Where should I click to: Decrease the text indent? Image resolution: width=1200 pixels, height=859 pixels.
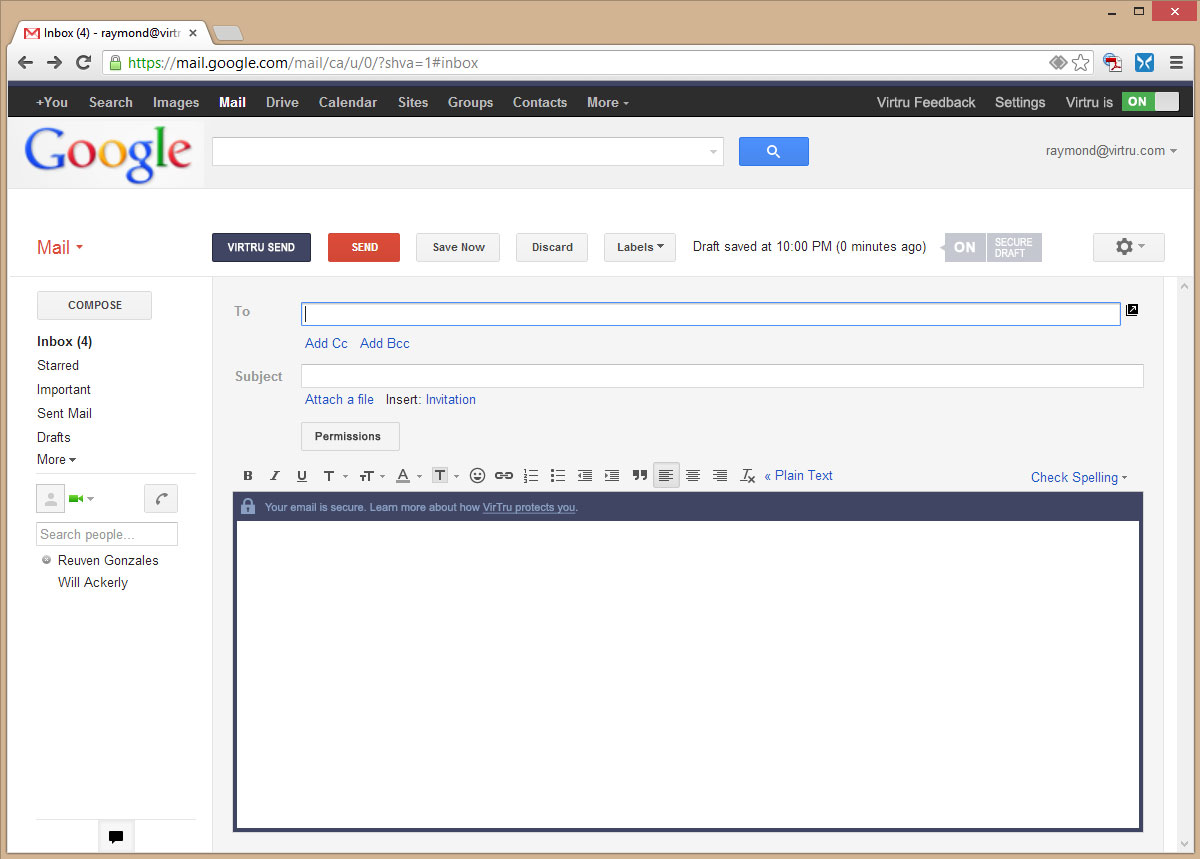coord(585,476)
